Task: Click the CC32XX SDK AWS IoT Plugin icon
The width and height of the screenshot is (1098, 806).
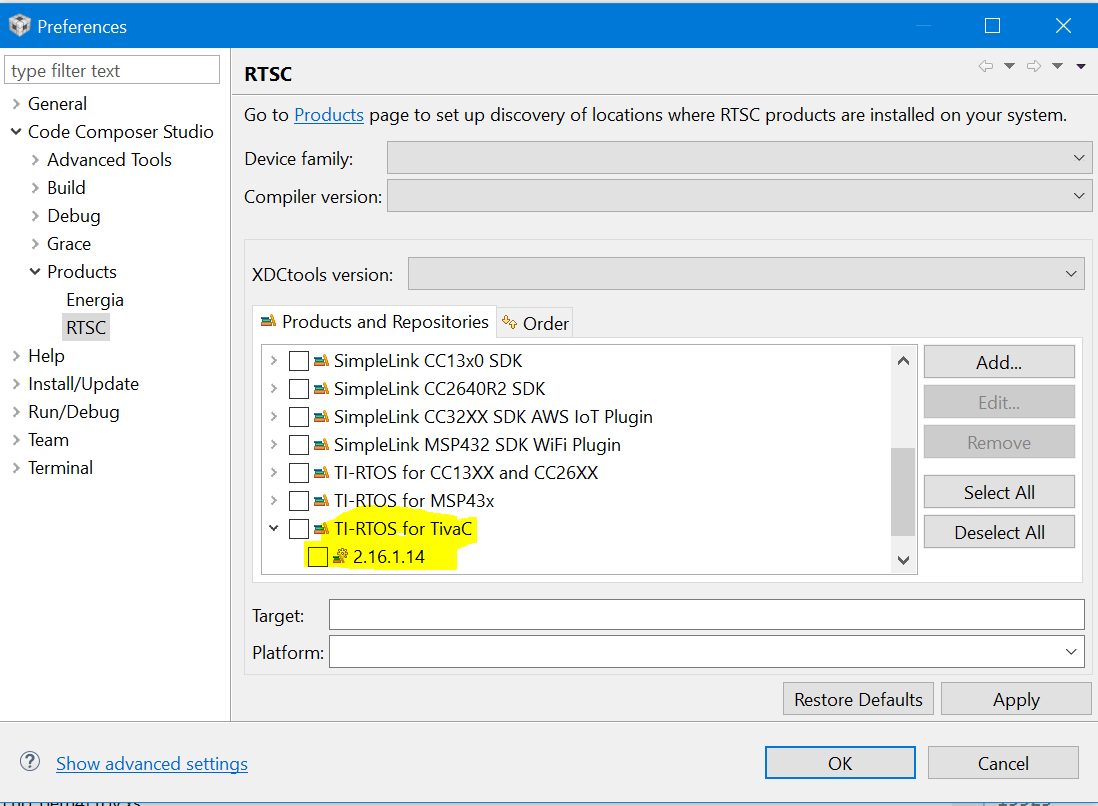Action: [321, 417]
